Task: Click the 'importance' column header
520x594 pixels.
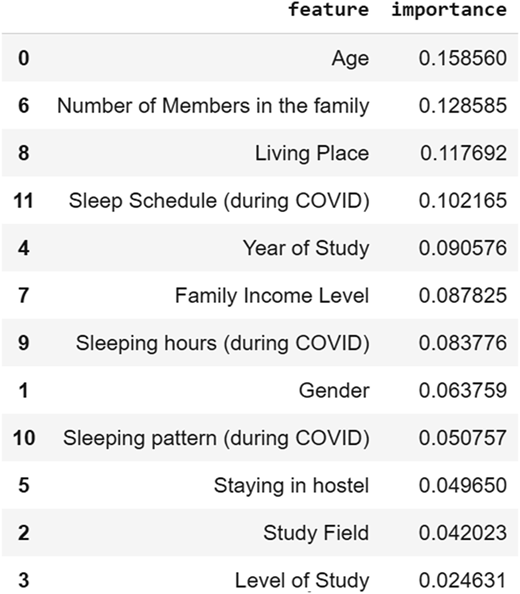Action: click(449, 9)
